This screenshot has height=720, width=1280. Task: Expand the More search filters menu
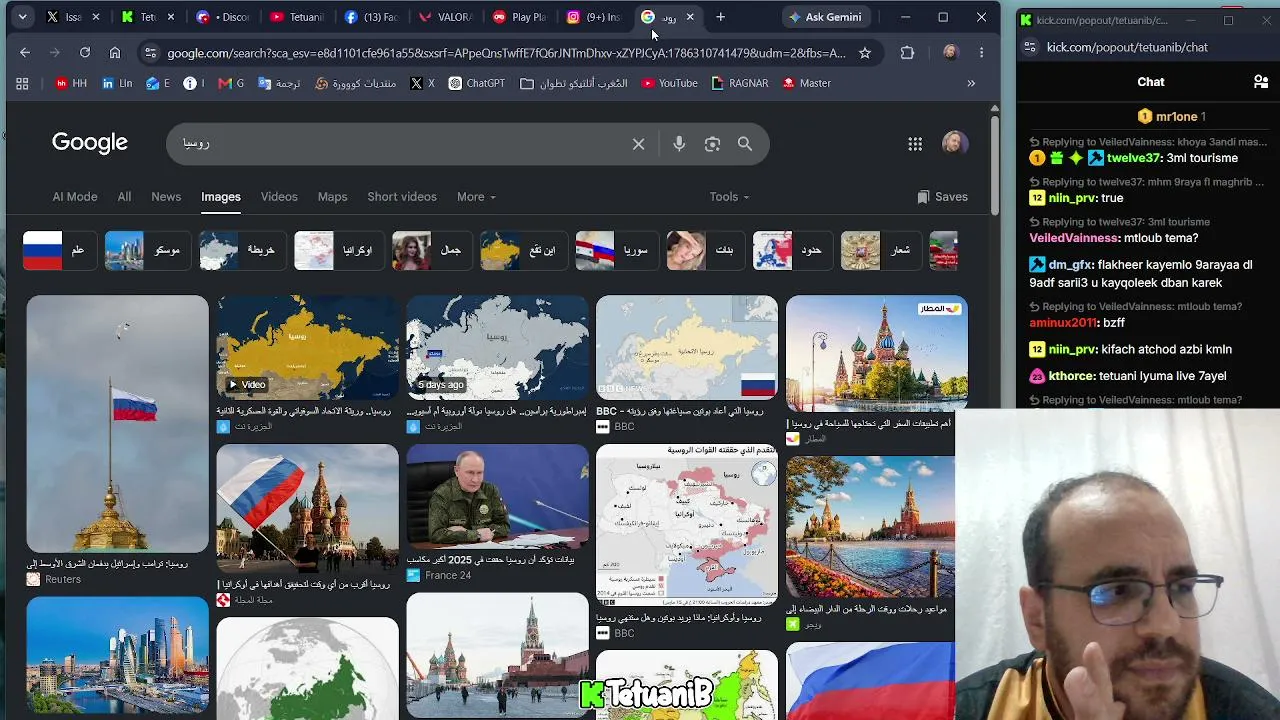(476, 197)
